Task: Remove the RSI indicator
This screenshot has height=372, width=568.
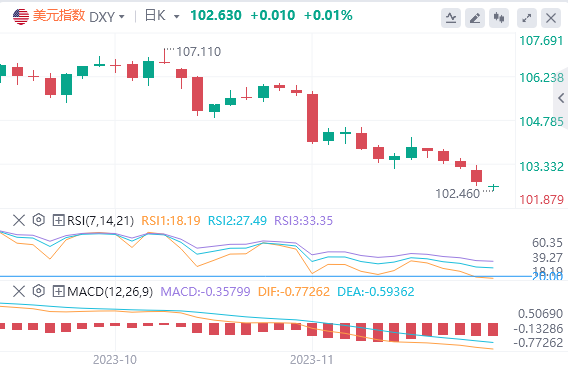Action: pyautogui.click(x=19, y=220)
